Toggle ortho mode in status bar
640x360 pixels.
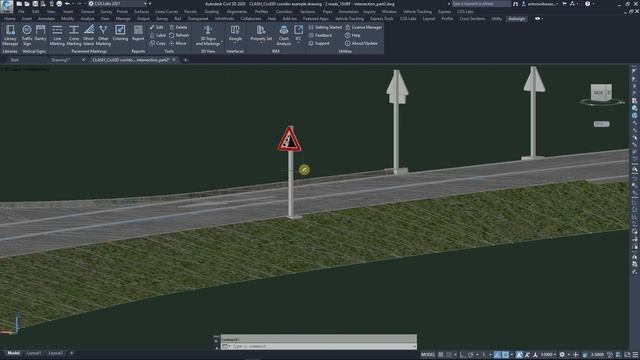click(463, 355)
